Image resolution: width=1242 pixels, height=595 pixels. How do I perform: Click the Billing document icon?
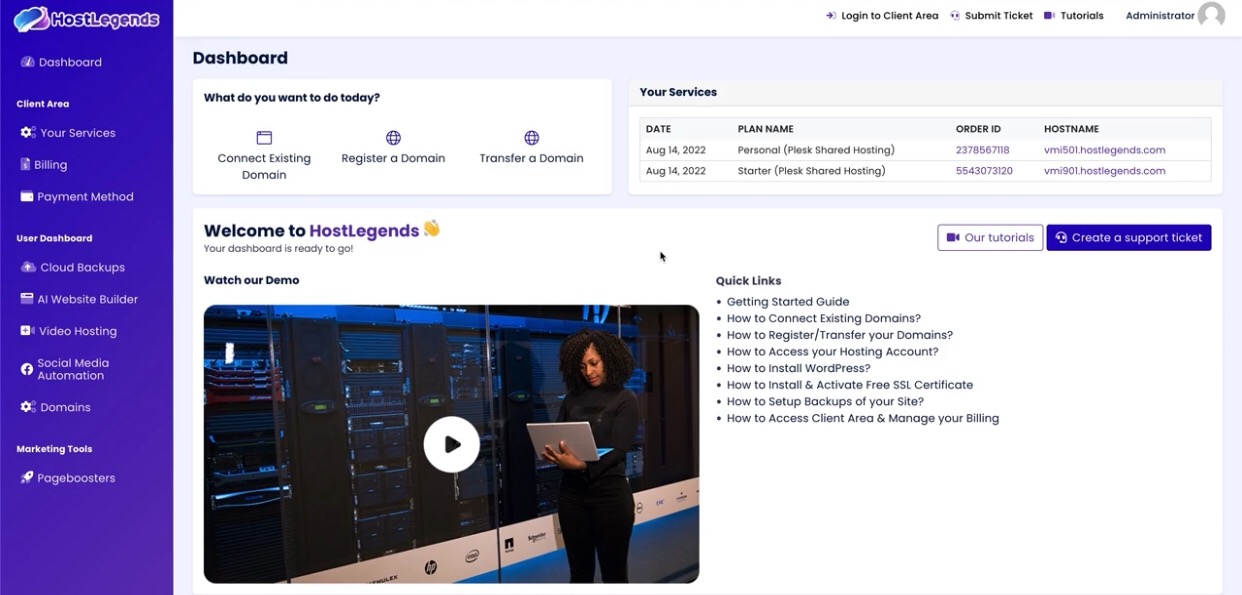pos(26,164)
